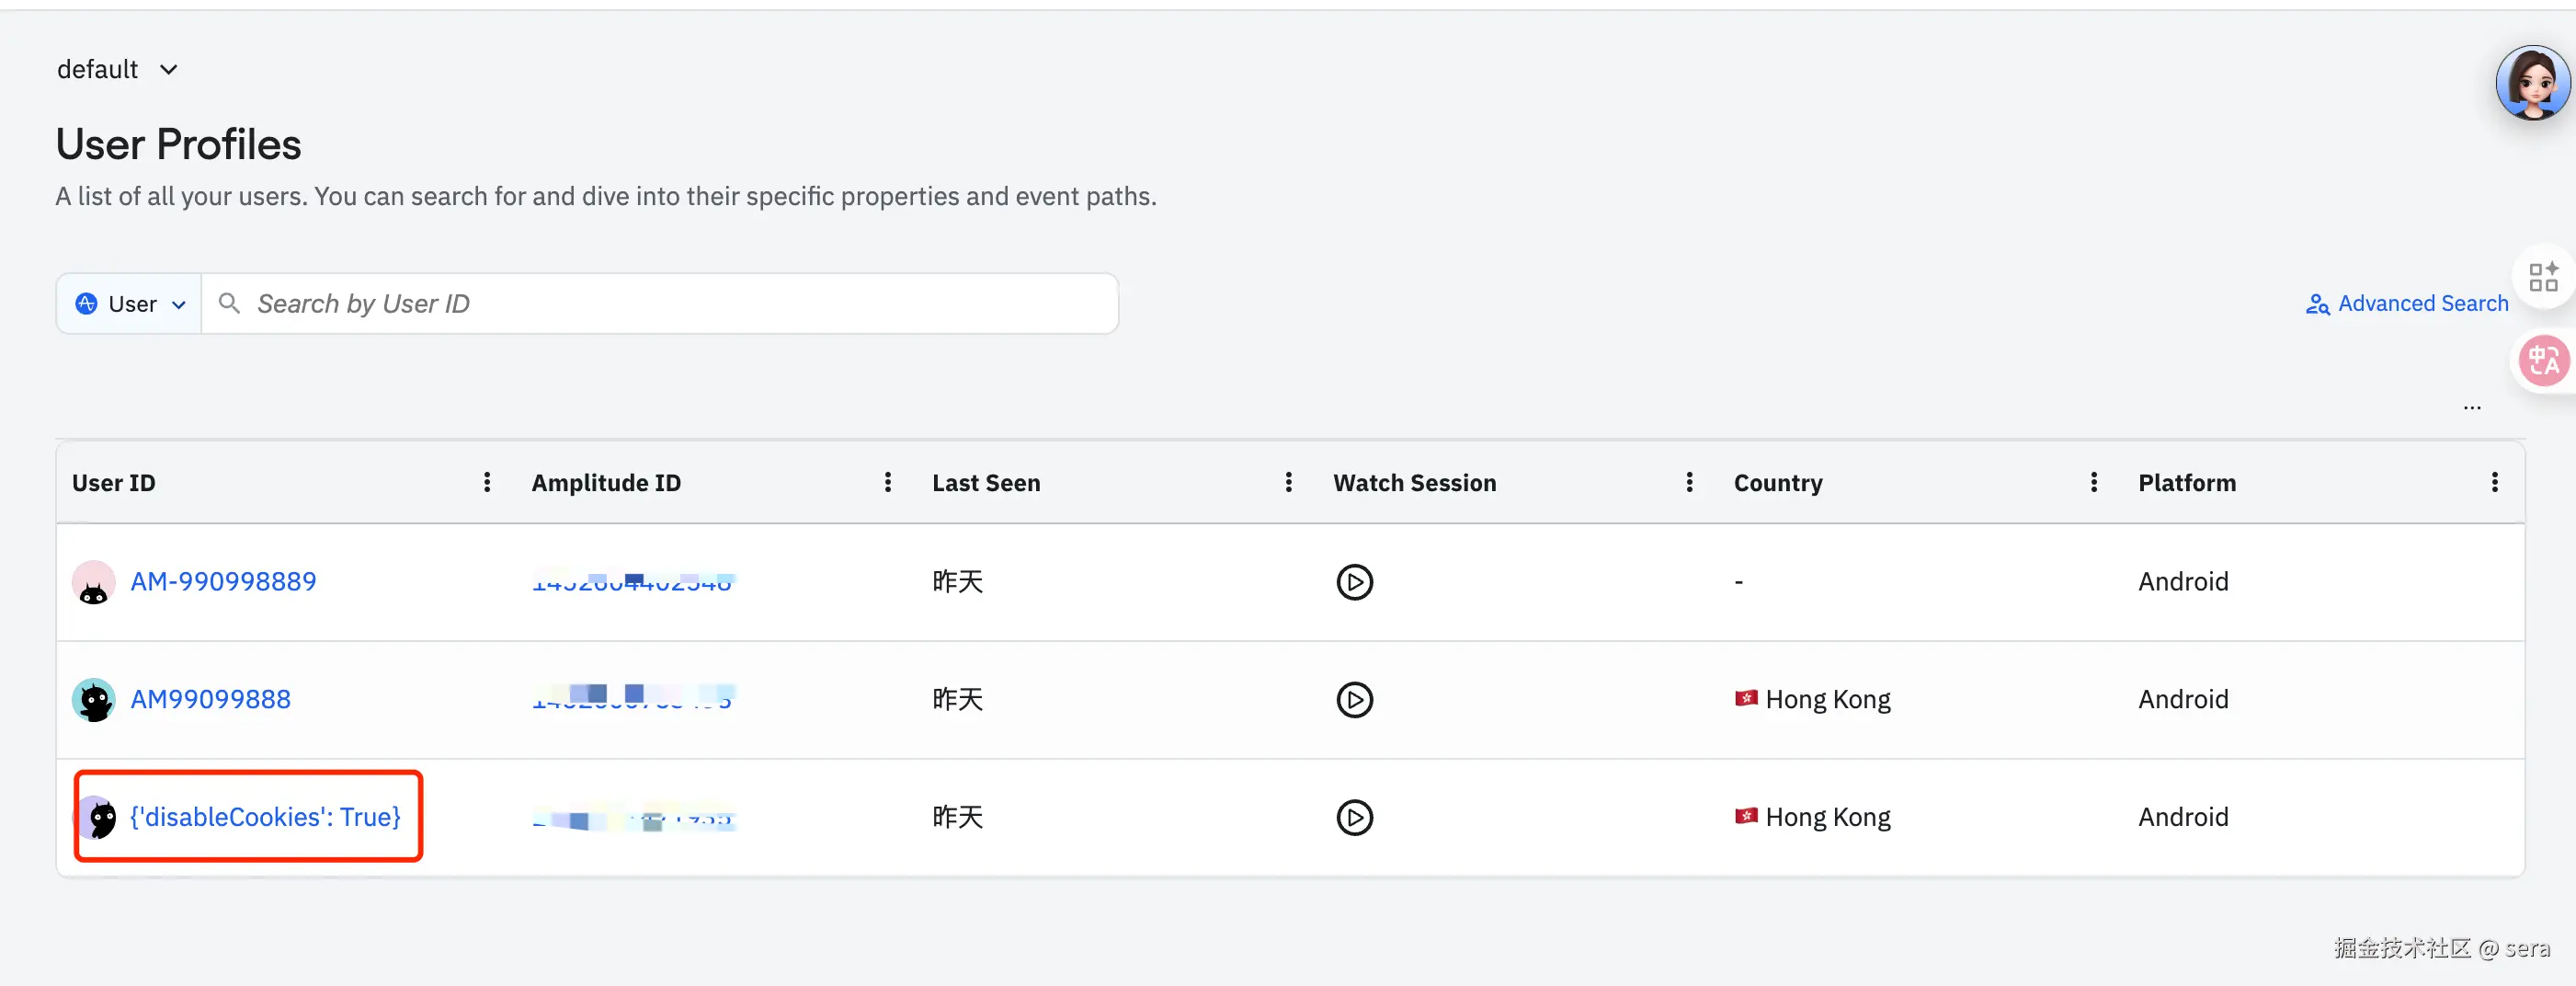Screen dimensions: 2576x986
Task: Open the User type search dropdown
Action: (x=130, y=304)
